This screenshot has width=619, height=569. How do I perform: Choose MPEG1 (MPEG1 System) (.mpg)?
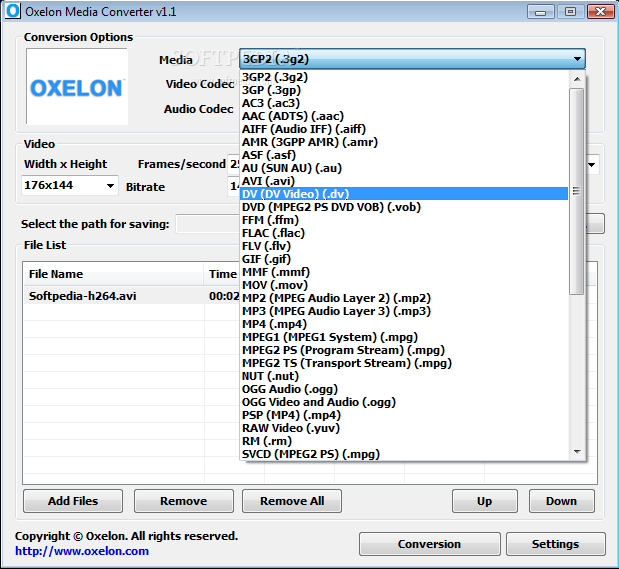coord(404,337)
